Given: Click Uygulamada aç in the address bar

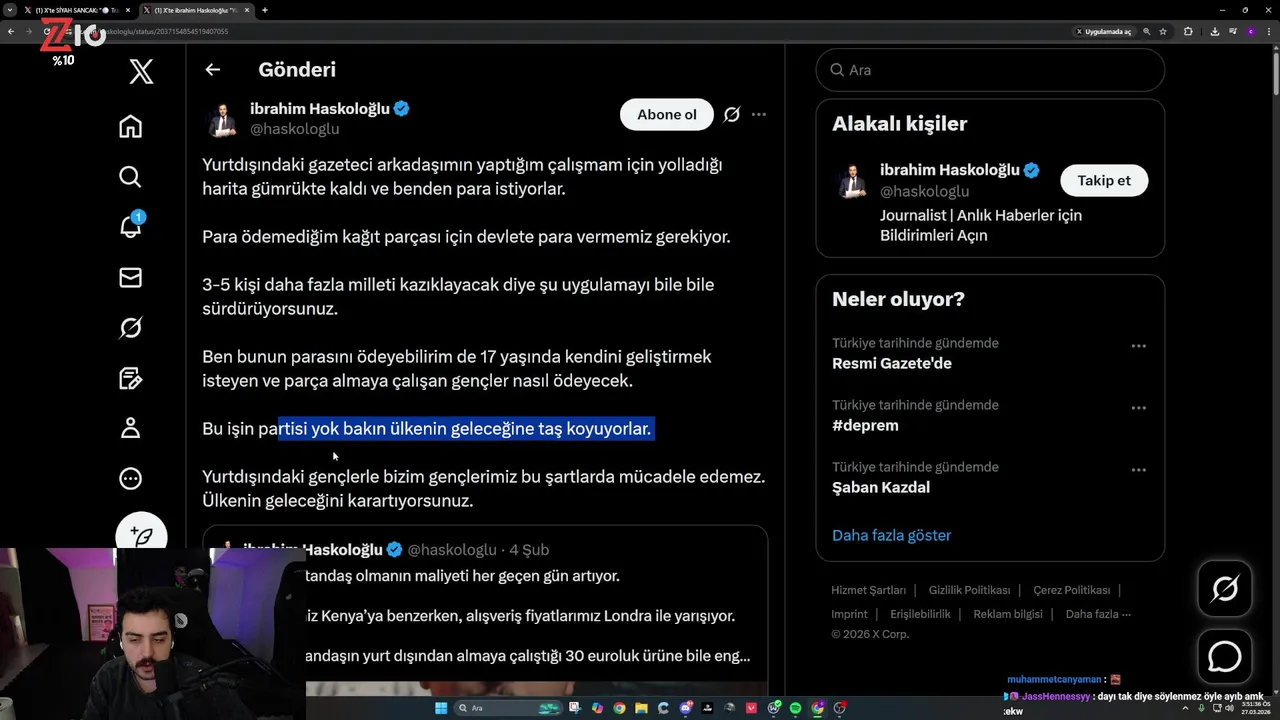Looking at the screenshot, I should [1104, 32].
